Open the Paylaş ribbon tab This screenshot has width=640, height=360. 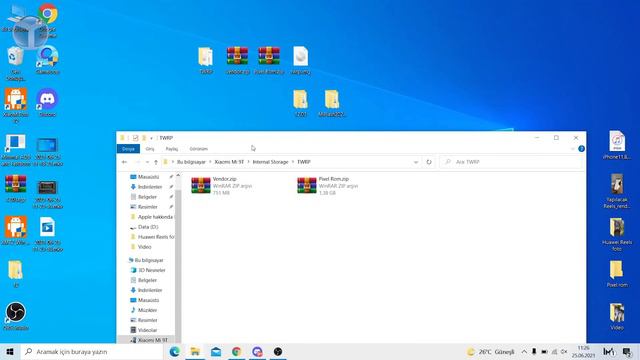[172, 149]
